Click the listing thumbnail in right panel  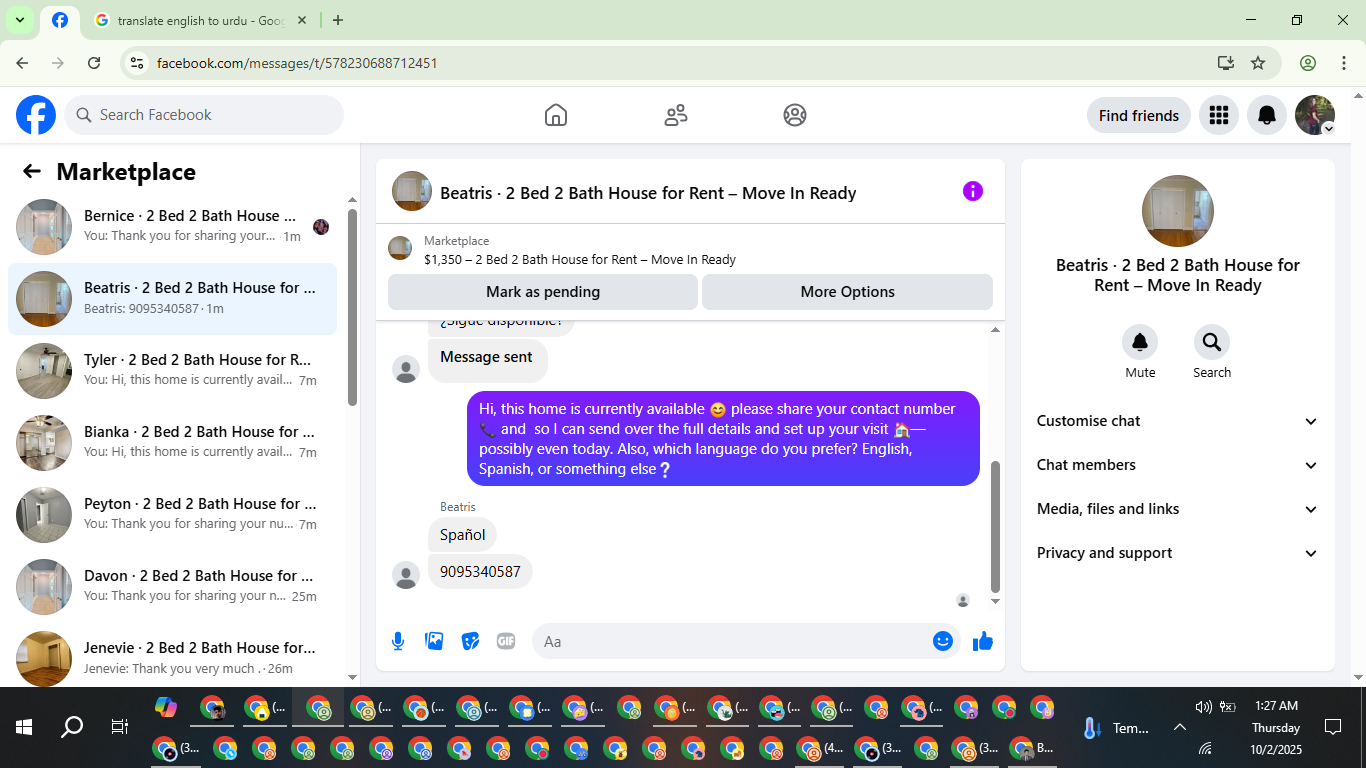click(x=1178, y=211)
